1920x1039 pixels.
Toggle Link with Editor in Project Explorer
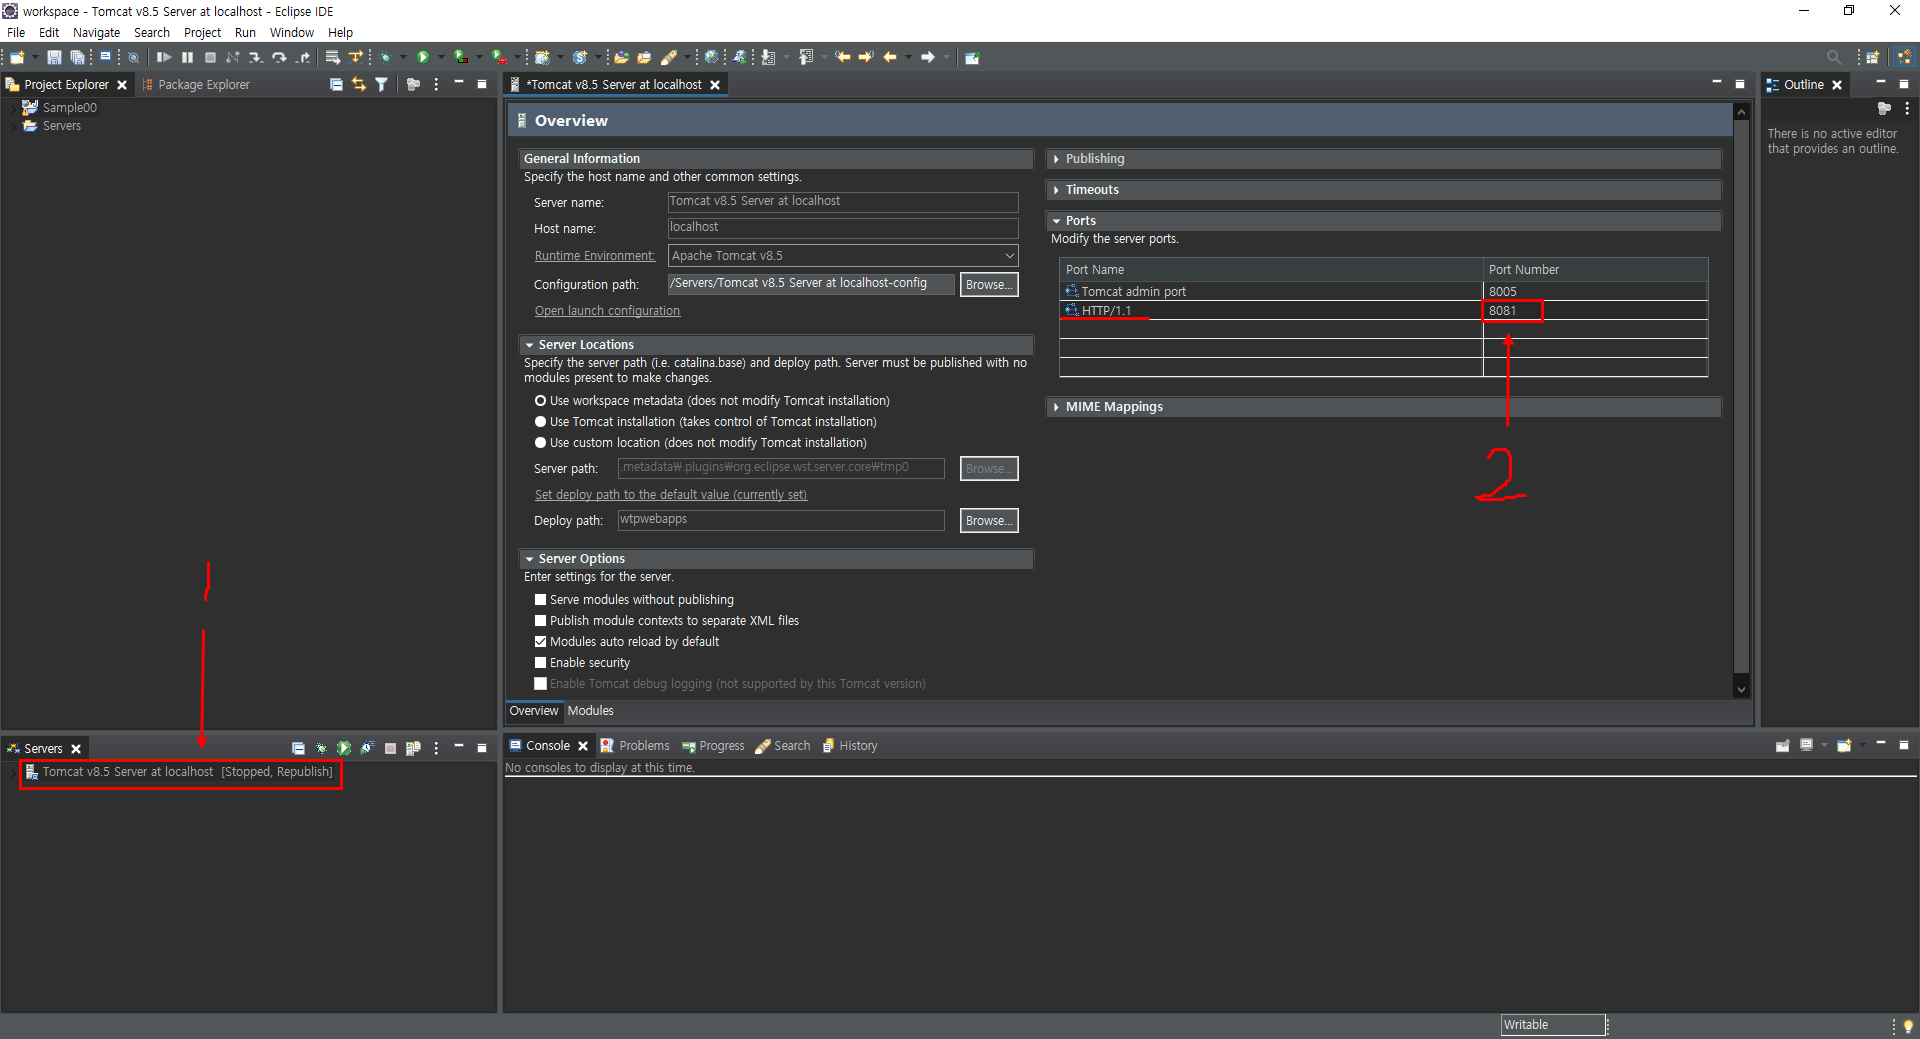coord(359,84)
